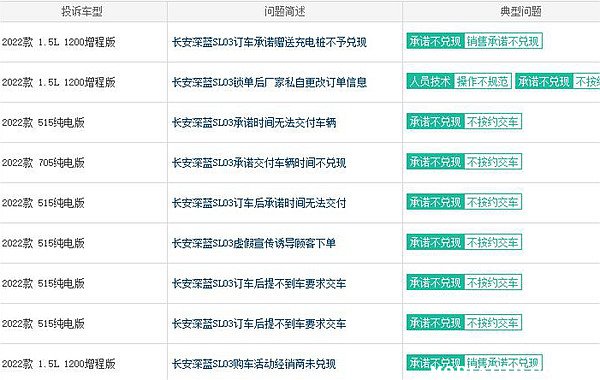Screen dimensions: 600x380
Task: Click 承诺不兑现 tag in 承诺时间无法交付车辆 row
Action: [435, 121]
